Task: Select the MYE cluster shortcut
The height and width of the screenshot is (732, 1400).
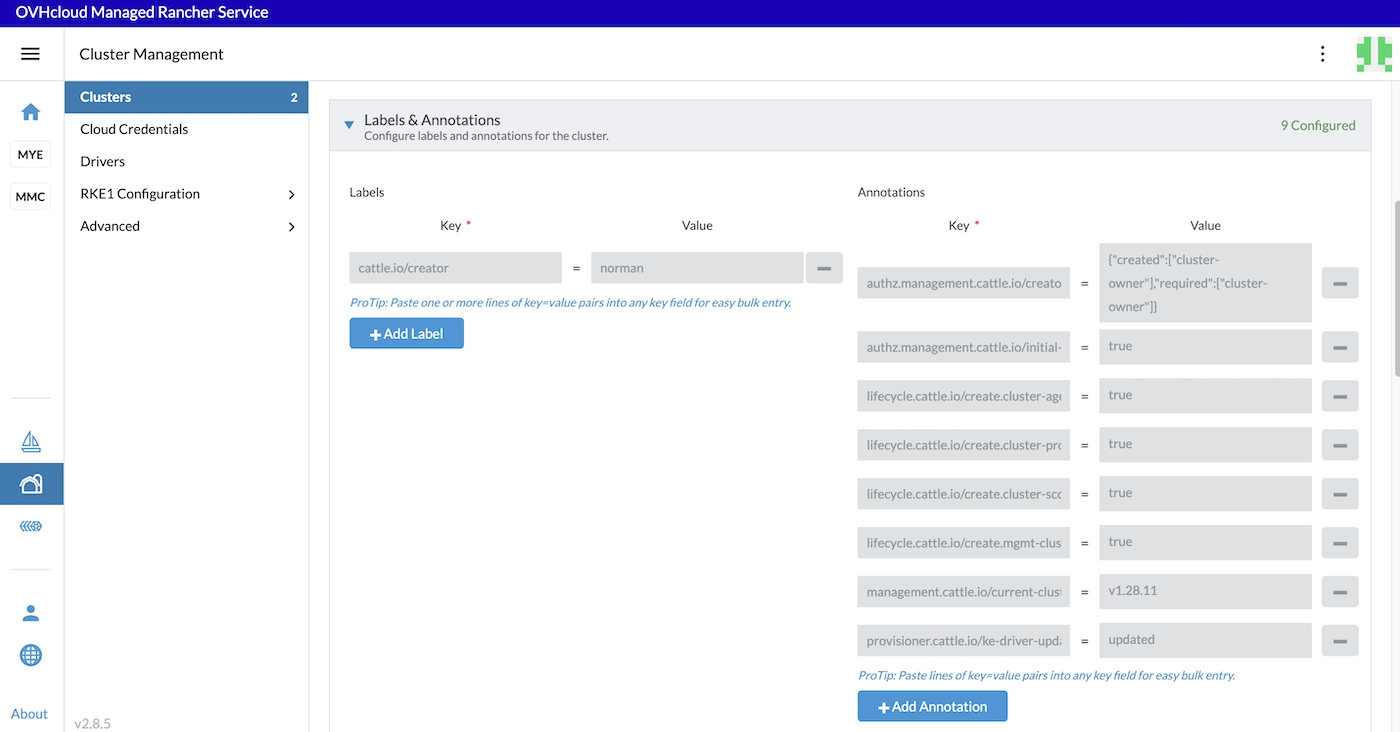Action: pyautogui.click(x=30, y=154)
